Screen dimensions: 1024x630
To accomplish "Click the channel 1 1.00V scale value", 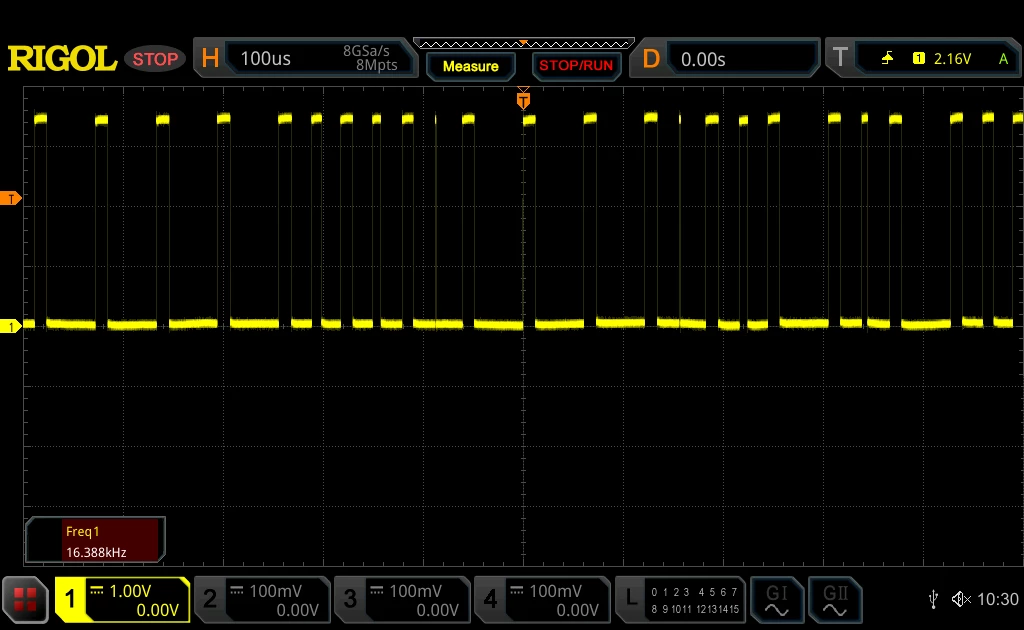I will (x=130, y=591).
